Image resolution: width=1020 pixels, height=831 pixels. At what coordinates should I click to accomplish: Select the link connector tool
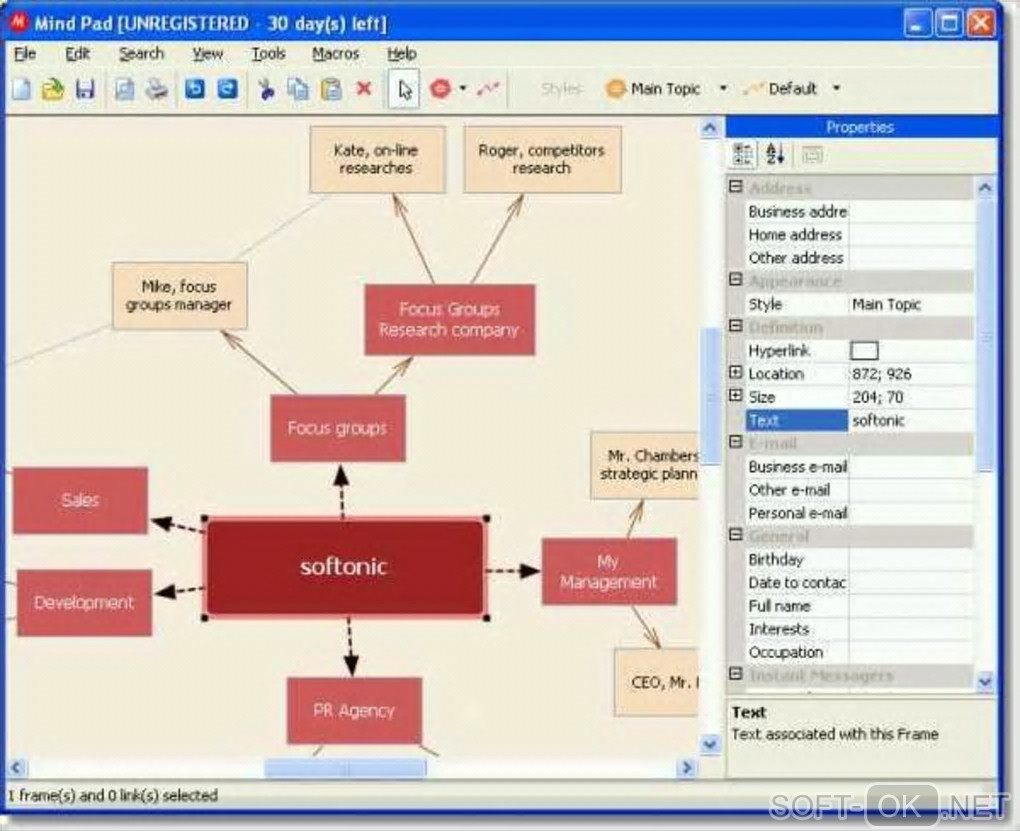pyautogui.click(x=489, y=89)
